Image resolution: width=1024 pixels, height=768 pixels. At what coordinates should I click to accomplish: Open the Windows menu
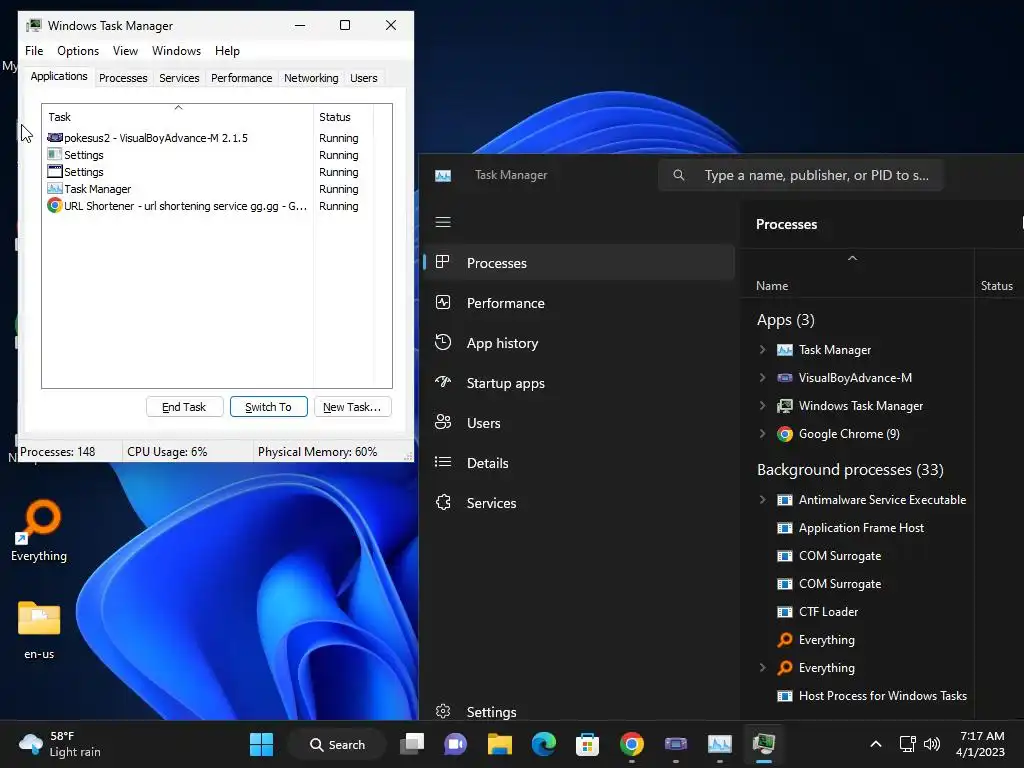point(176,51)
